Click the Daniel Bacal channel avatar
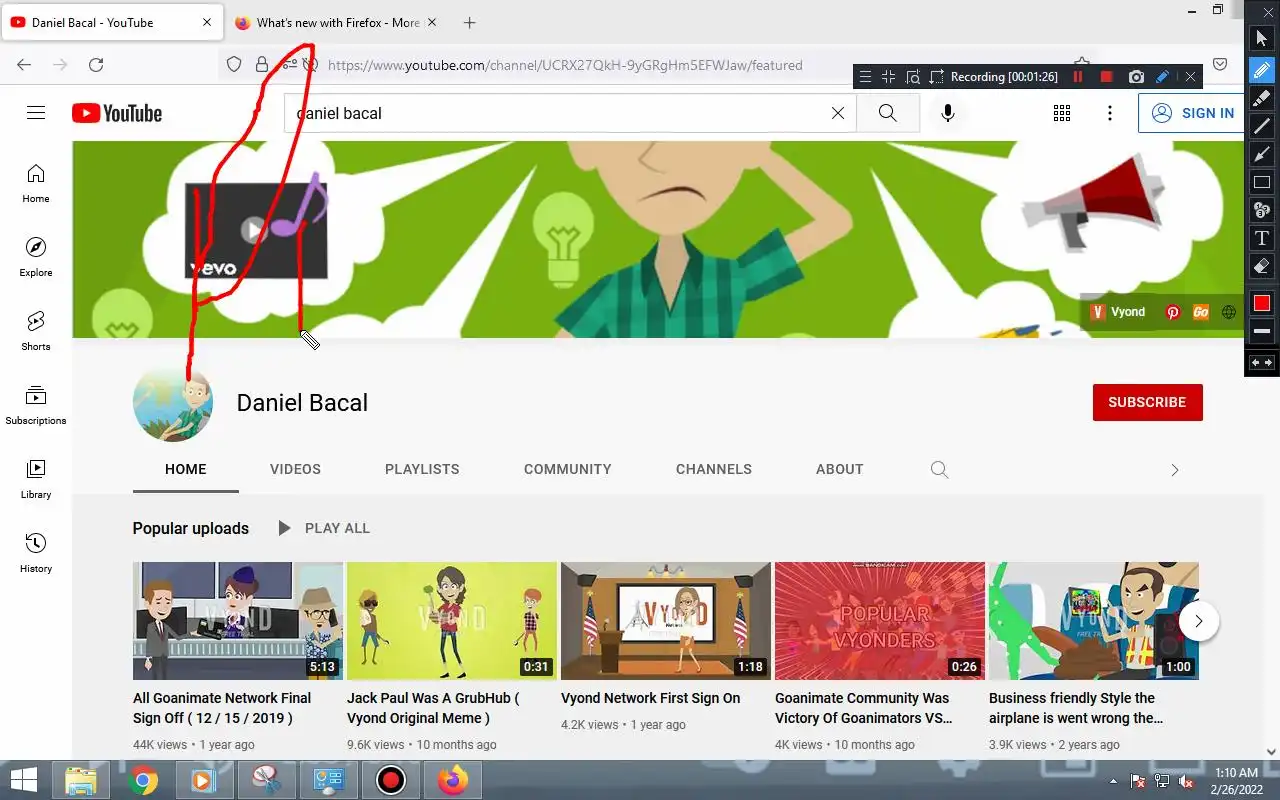 (x=173, y=402)
